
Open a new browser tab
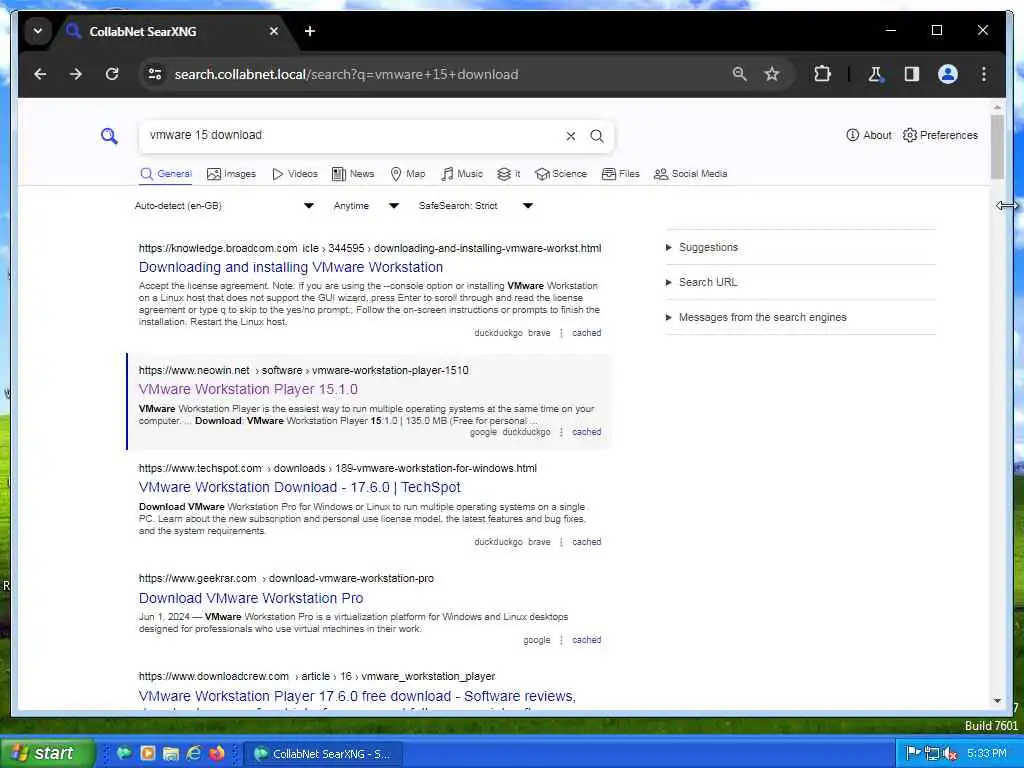tap(310, 31)
